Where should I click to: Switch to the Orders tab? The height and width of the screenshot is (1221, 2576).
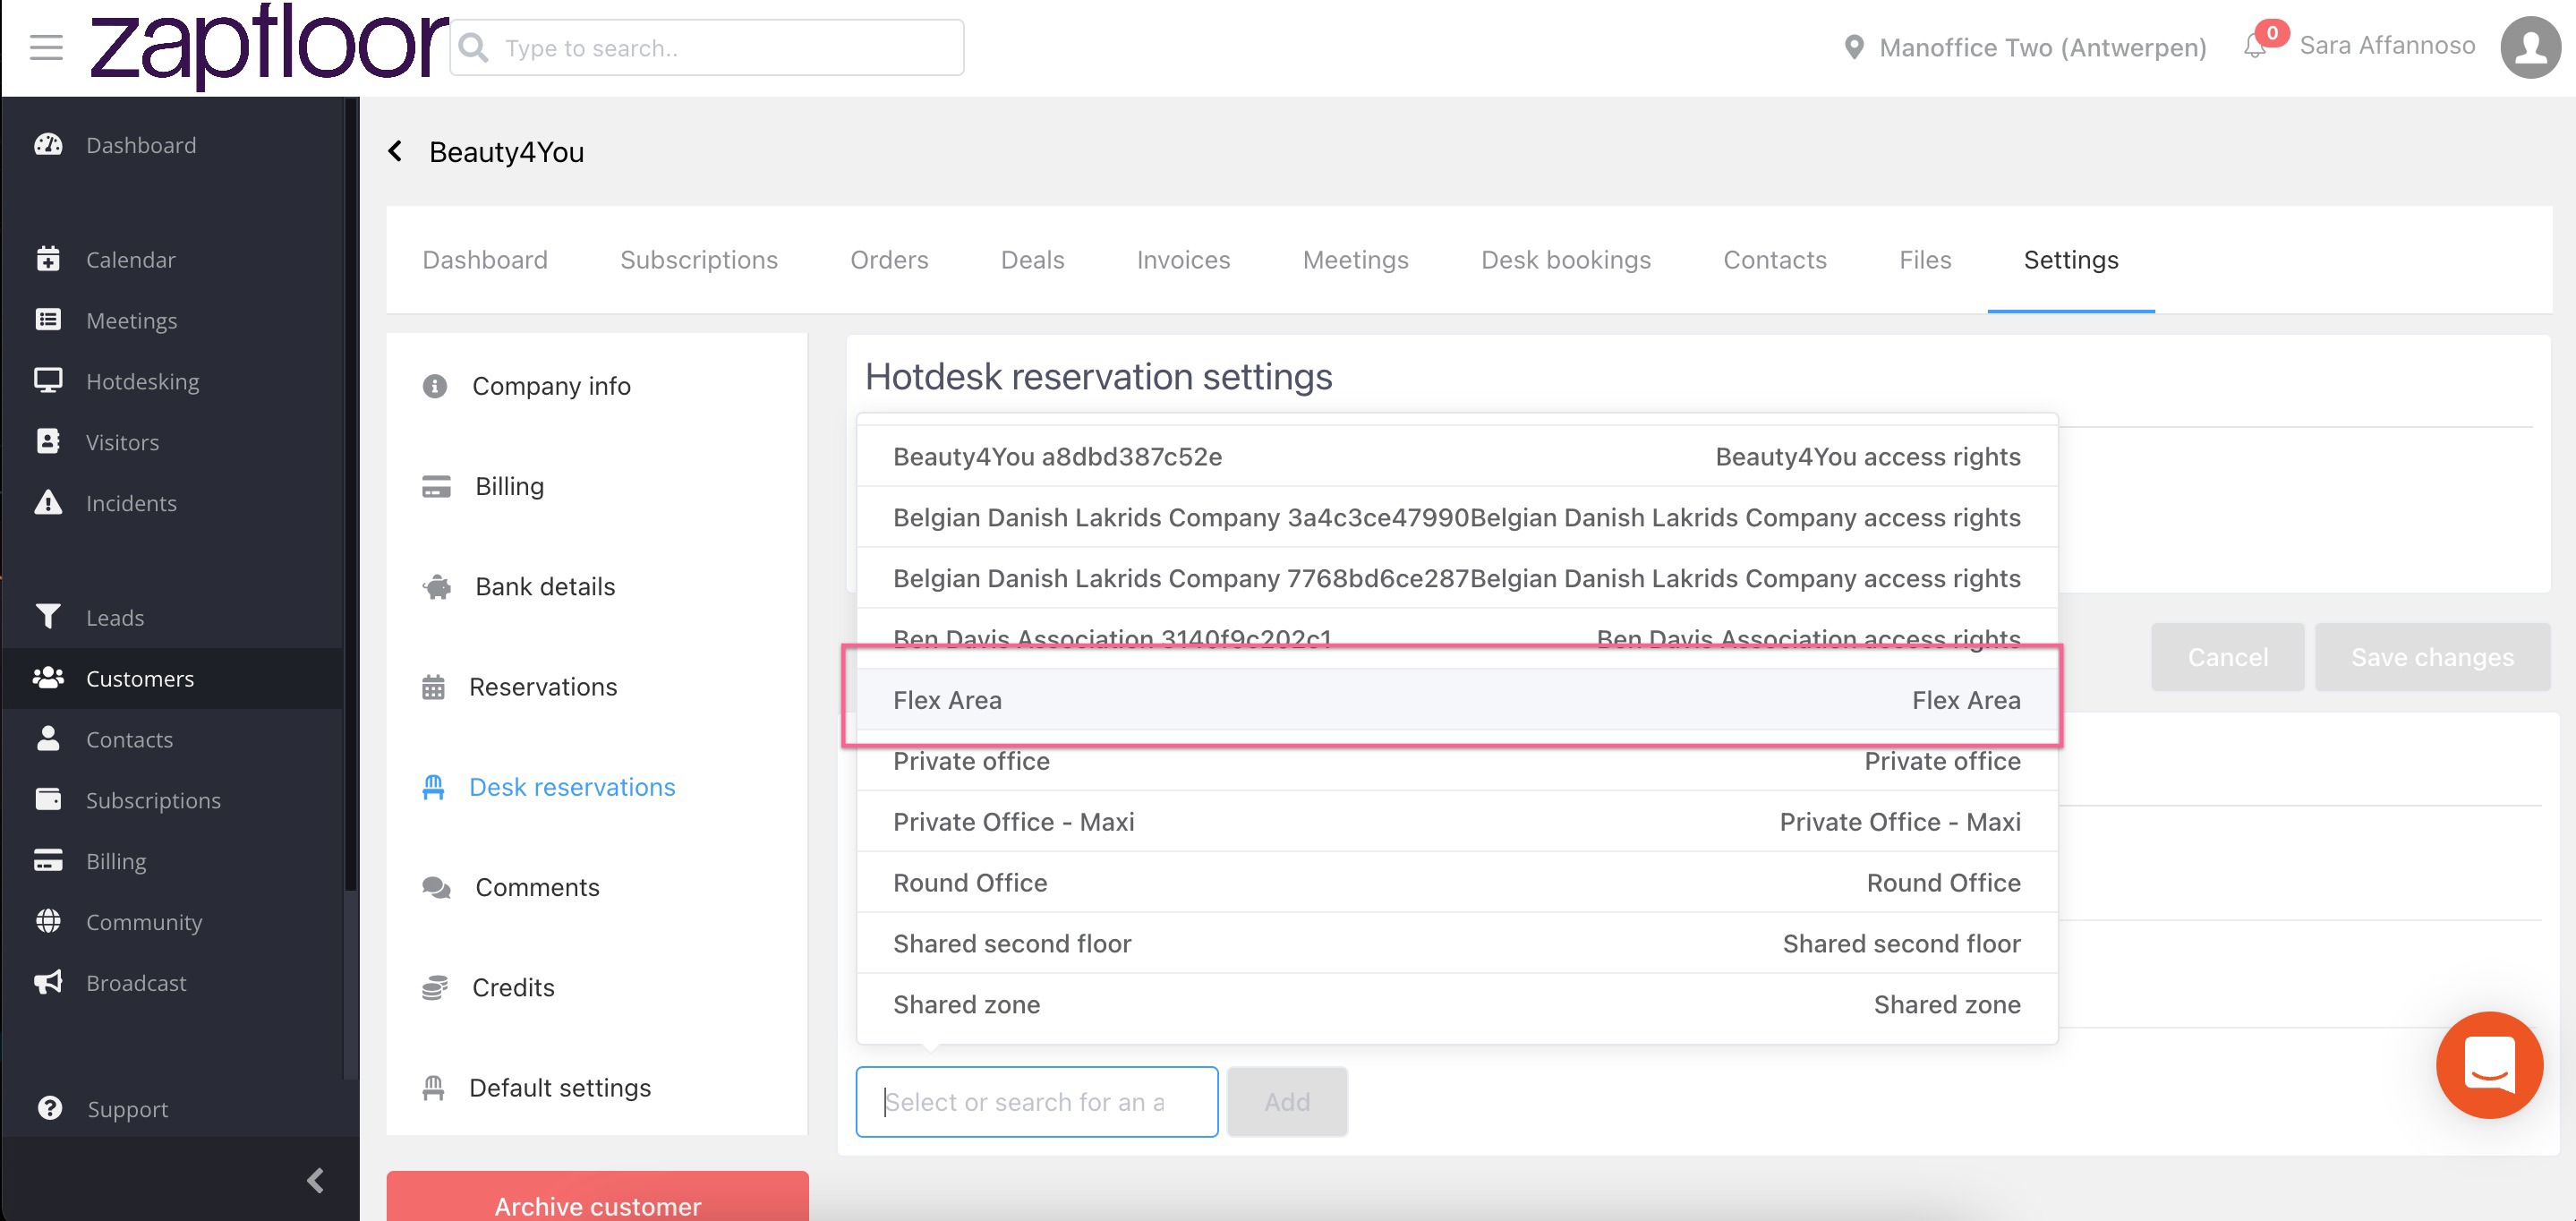pos(889,260)
